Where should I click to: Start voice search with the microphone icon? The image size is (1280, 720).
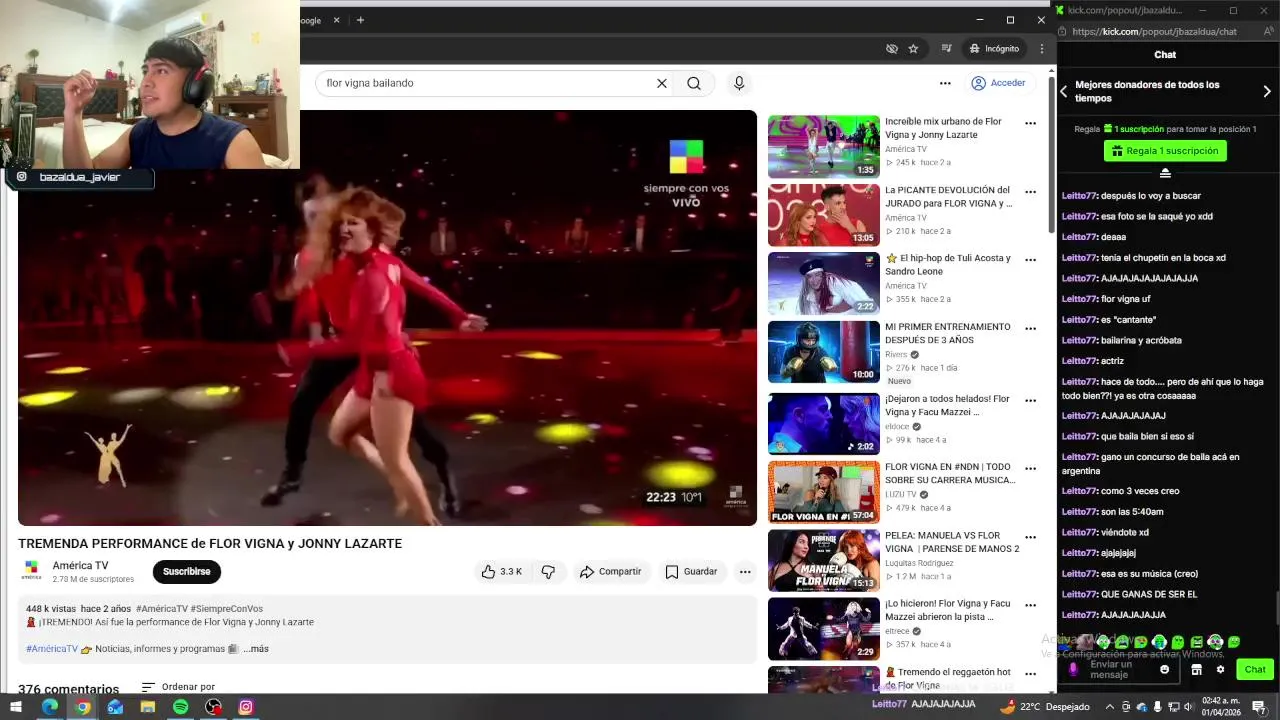click(x=739, y=83)
